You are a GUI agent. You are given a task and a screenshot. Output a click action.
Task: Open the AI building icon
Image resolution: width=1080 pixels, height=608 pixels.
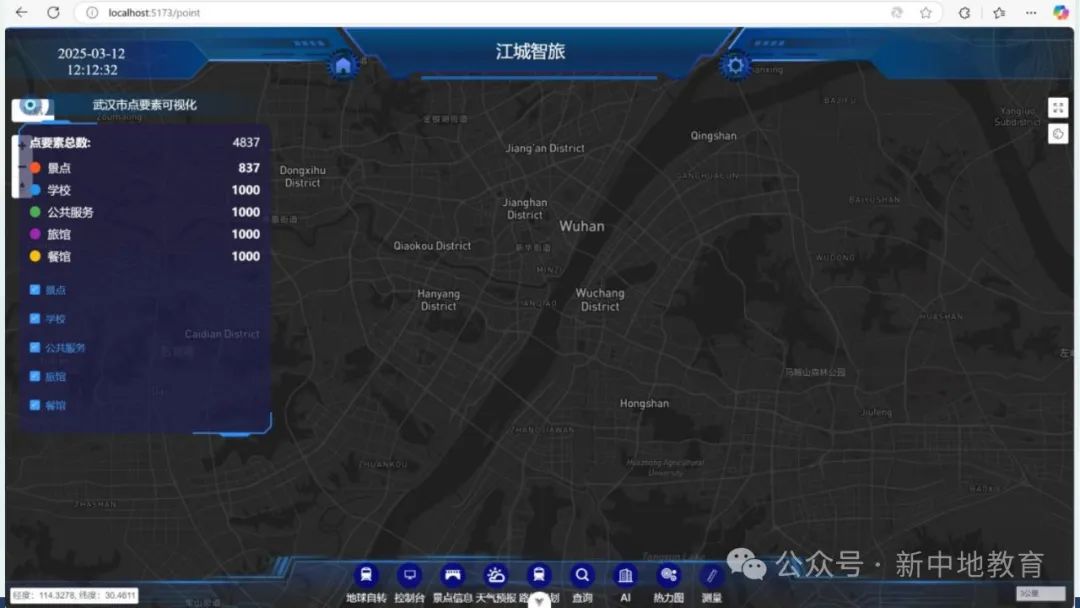click(x=625, y=575)
